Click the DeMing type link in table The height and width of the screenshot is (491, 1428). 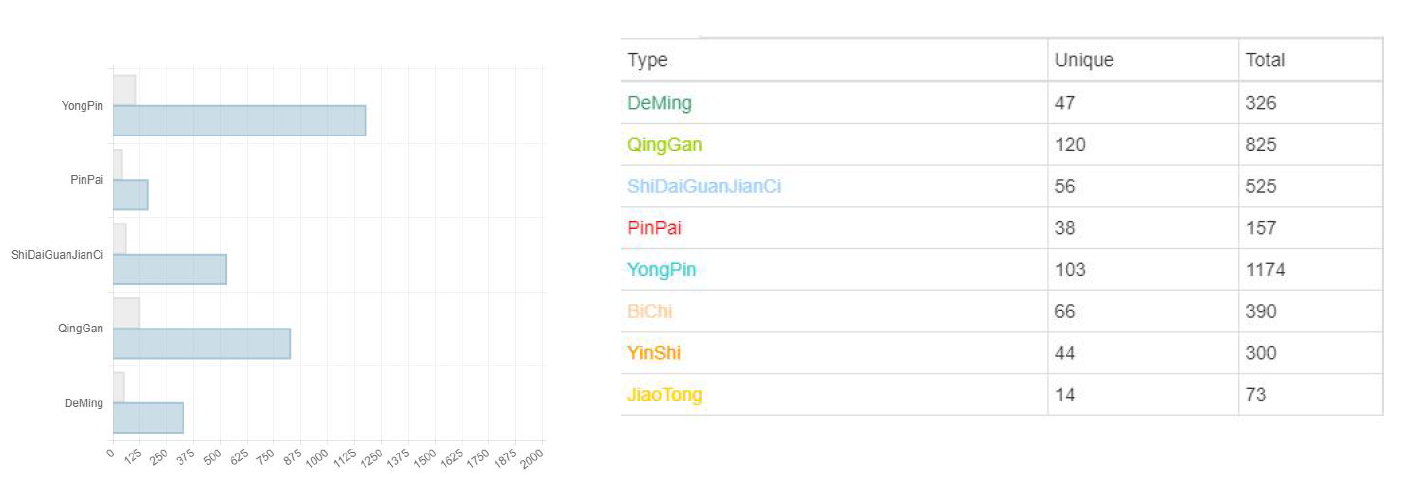659,103
